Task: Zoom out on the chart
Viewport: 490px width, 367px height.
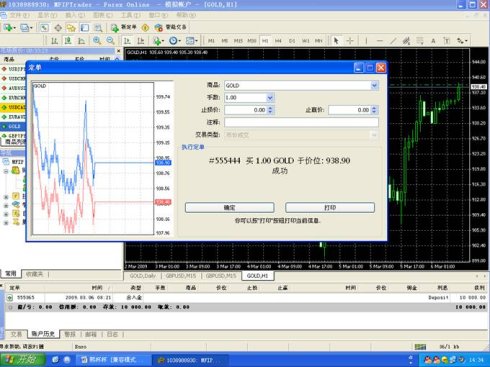Action: click(x=110, y=41)
